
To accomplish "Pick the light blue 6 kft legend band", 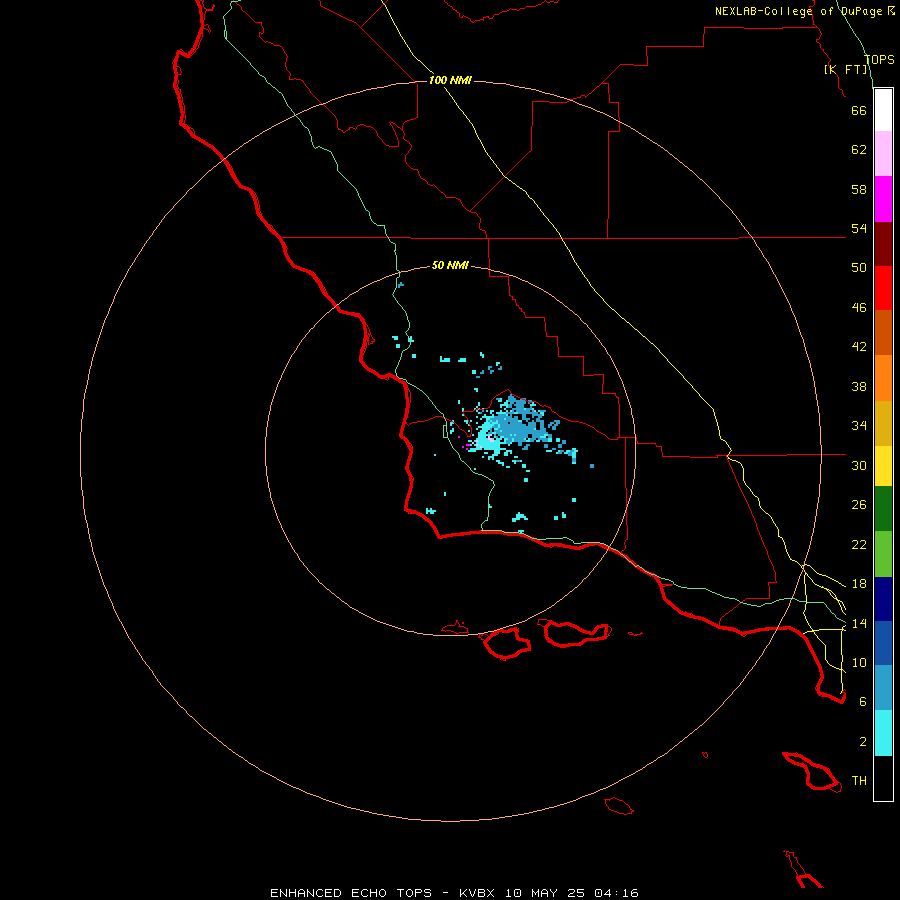I will pyautogui.click(x=883, y=687).
